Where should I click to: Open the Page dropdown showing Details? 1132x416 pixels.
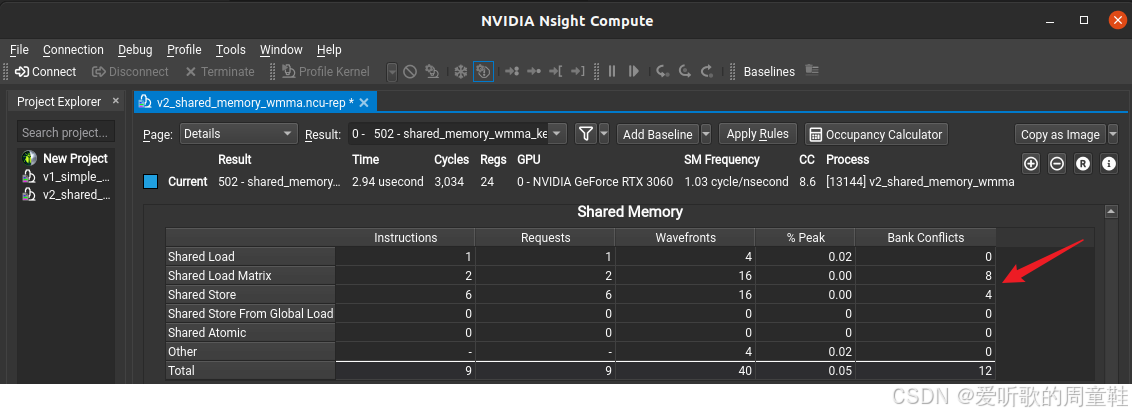point(238,134)
